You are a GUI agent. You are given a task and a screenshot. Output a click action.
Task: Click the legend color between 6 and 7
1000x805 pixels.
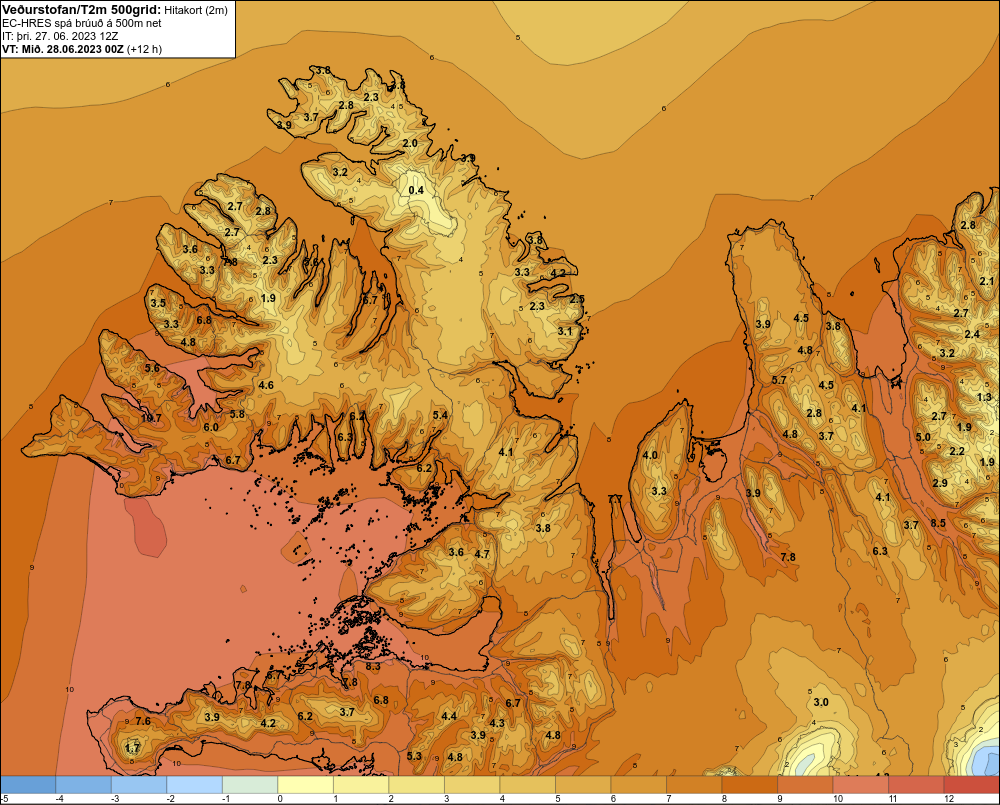coord(638,785)
